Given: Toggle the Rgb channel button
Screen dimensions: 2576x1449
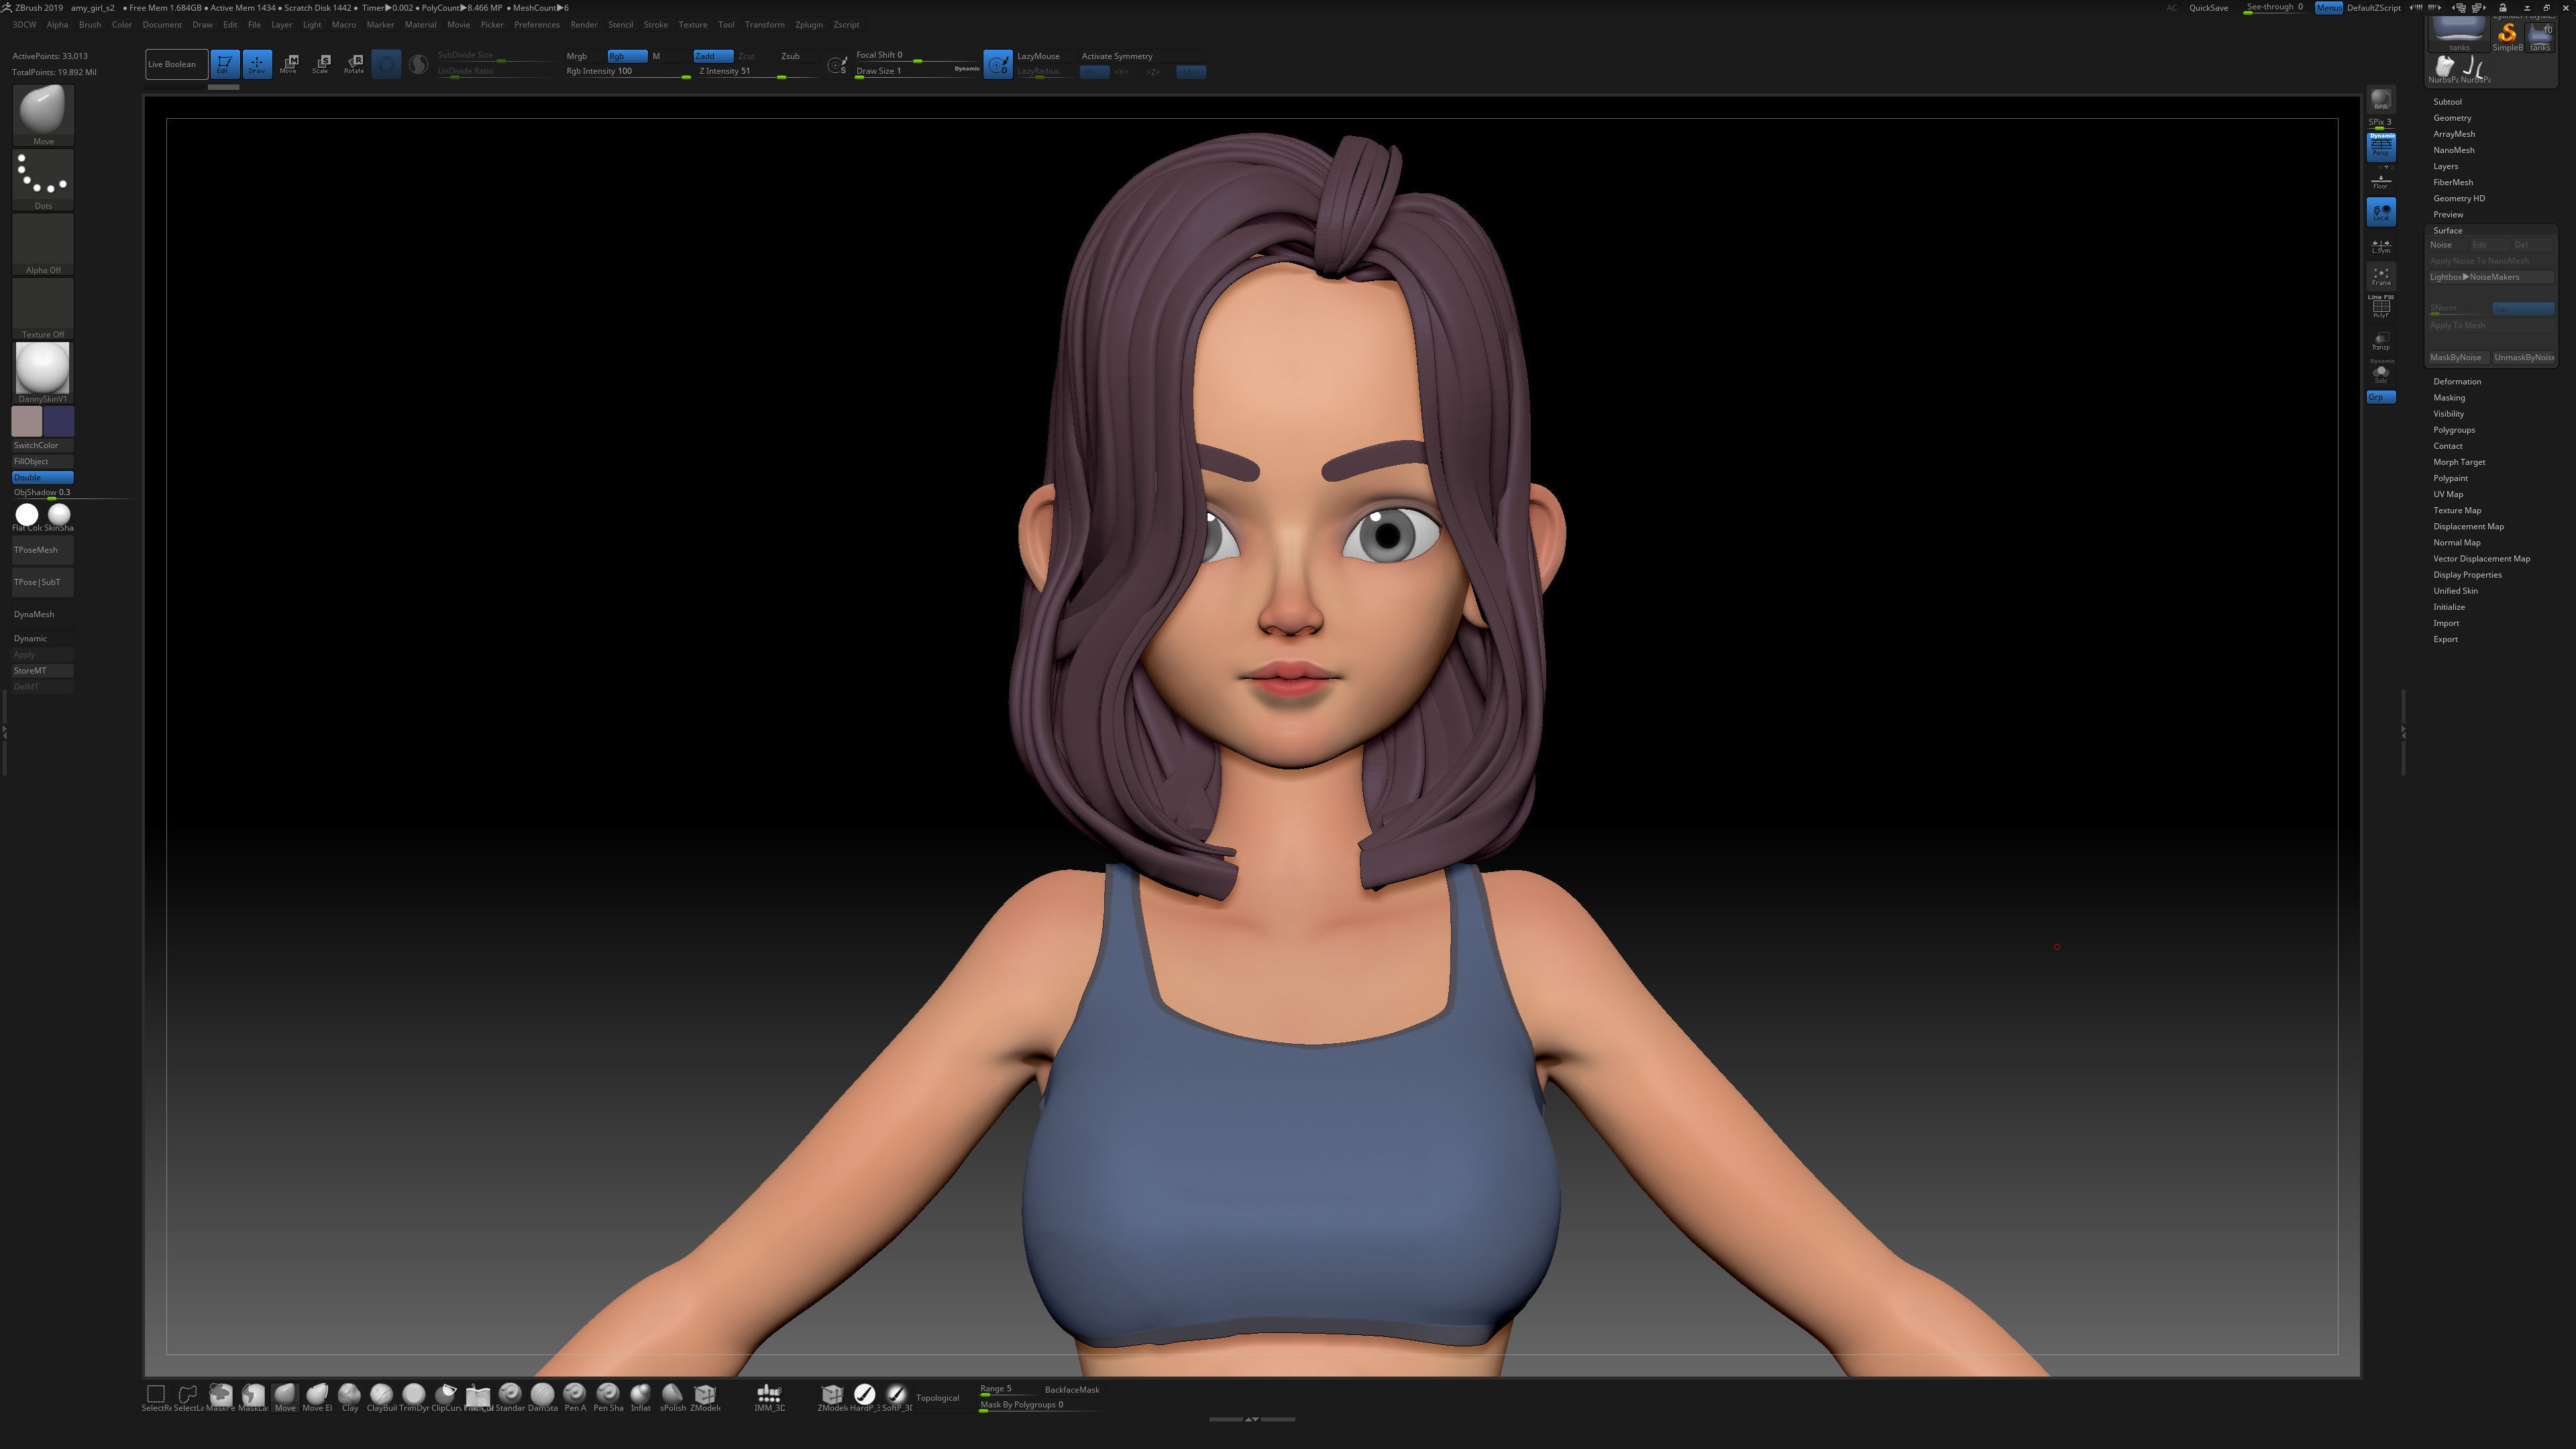Looking at the screenshot, I should tap(627, 56).
